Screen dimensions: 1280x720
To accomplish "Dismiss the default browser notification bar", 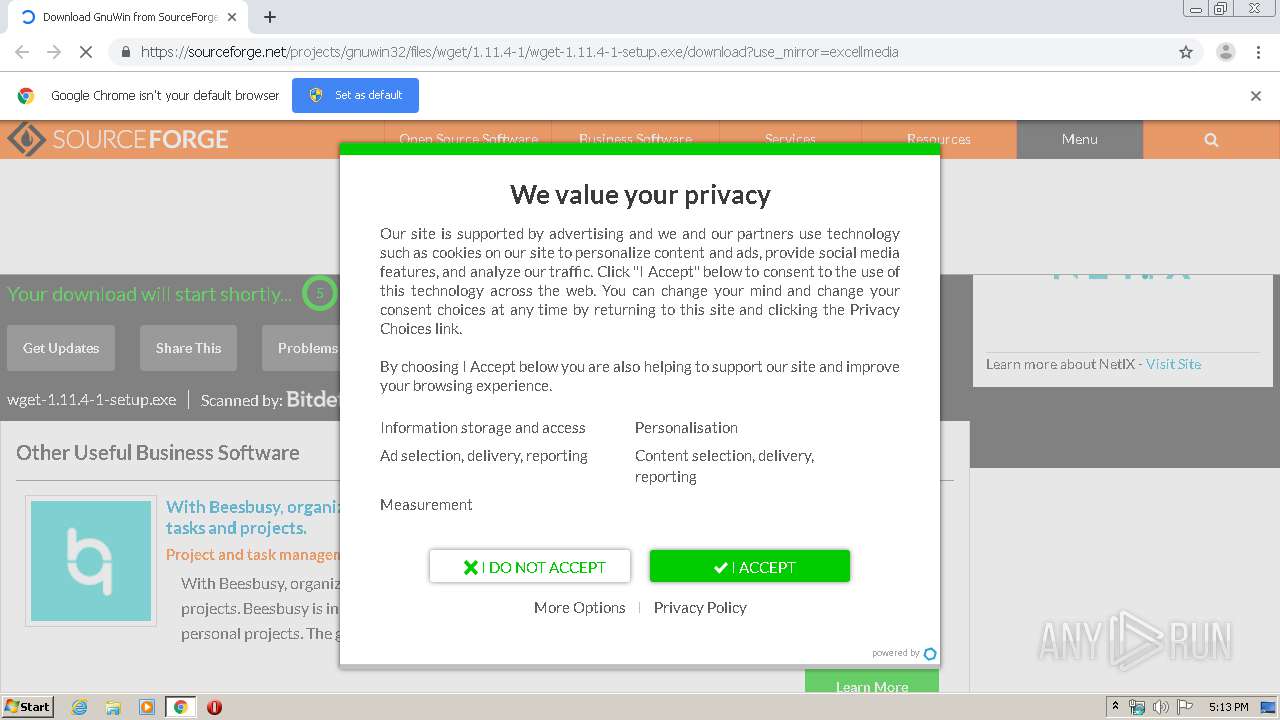I will 1256,96.
